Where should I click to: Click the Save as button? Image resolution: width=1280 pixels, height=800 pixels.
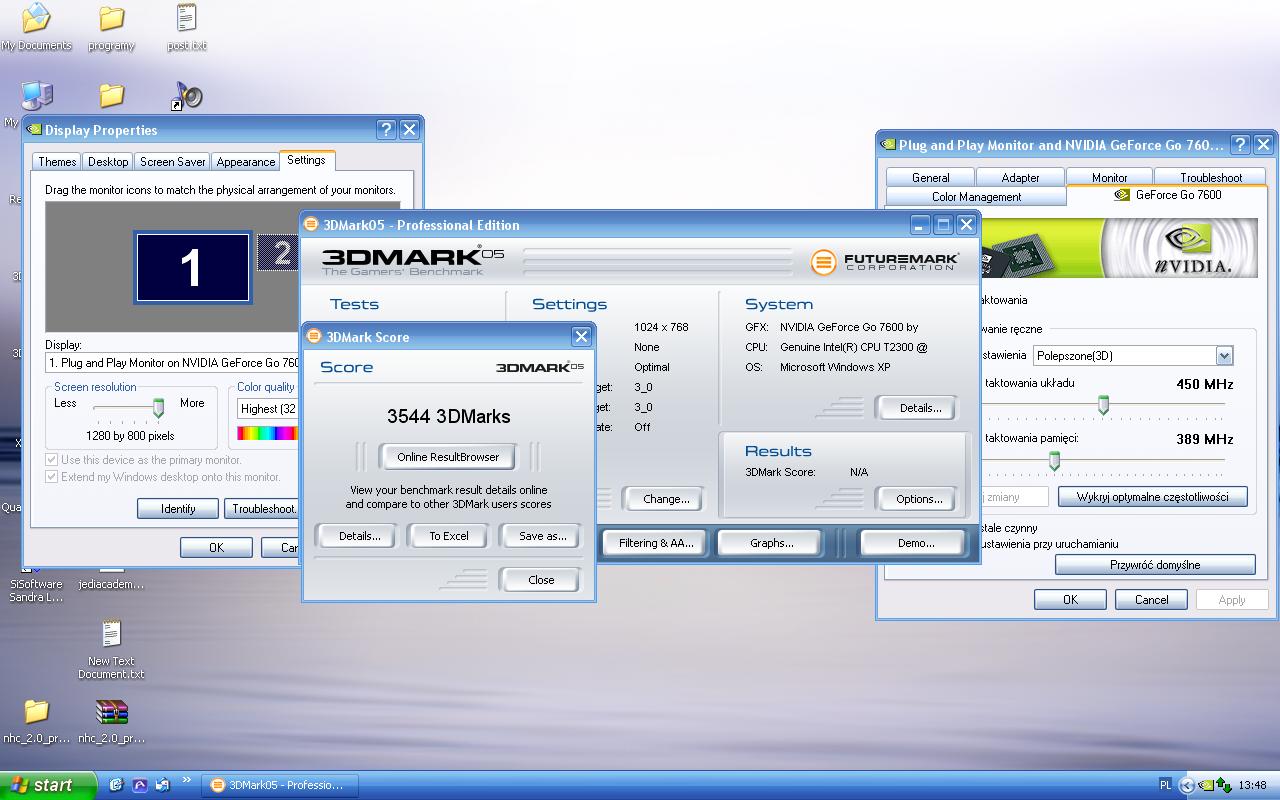(543, 536)
